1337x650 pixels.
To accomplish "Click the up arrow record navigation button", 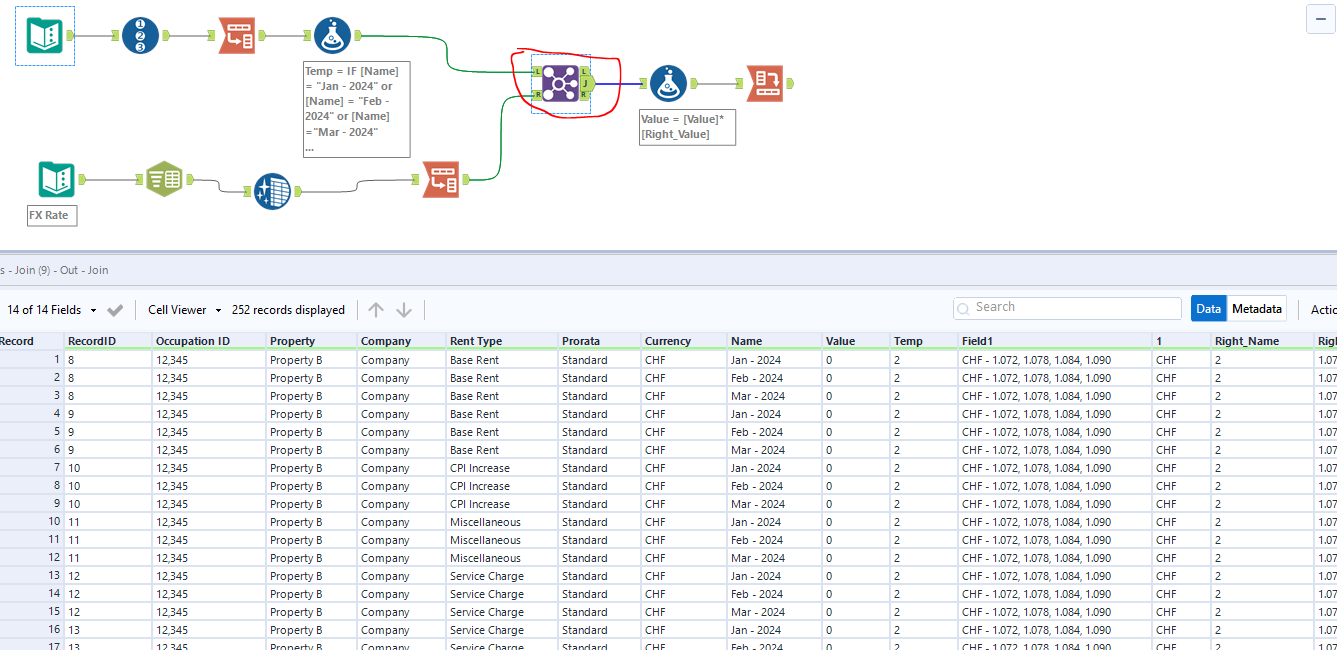I will tap(375, 309).
